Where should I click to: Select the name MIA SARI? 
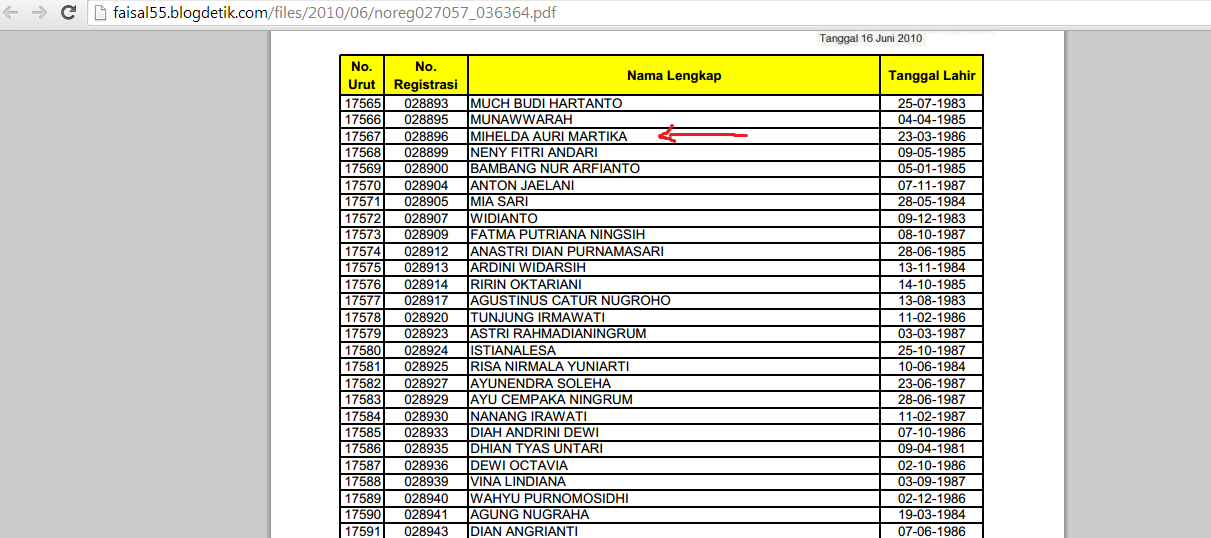(x=499, y=201)
